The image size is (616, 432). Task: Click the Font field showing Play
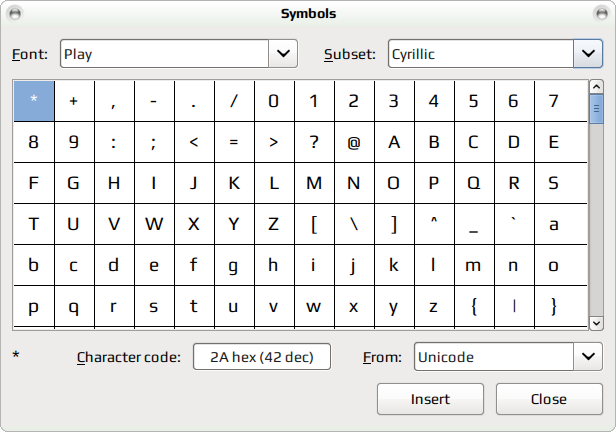point(165,53)
